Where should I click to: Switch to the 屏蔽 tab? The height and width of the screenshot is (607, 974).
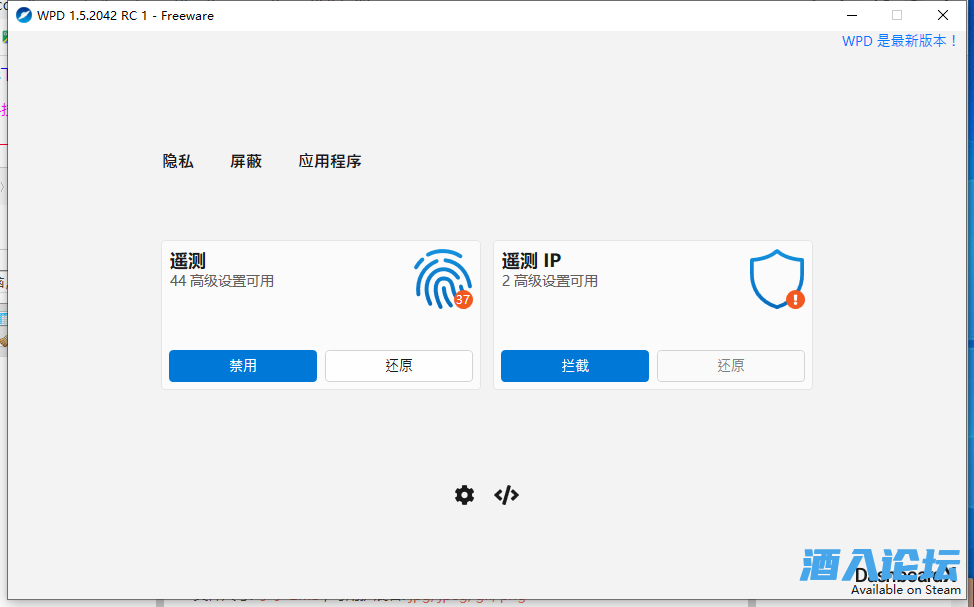click(246, 162)
